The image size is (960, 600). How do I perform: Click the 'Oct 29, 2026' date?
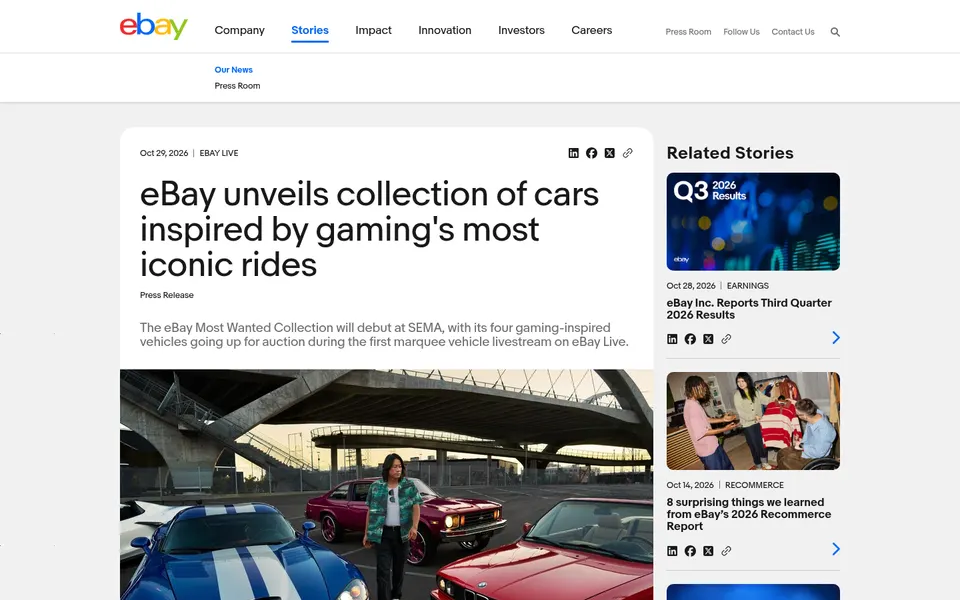point(163,153)
